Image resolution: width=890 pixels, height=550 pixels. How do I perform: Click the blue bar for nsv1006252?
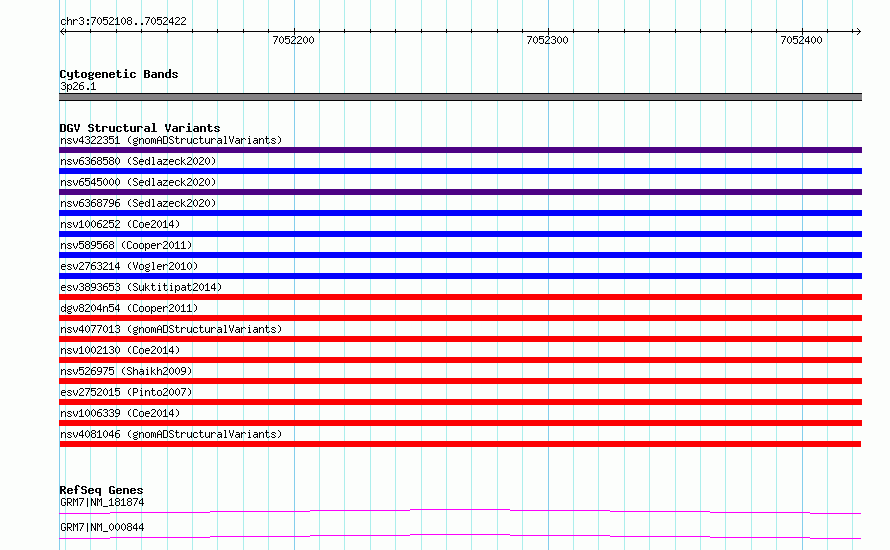460,234
